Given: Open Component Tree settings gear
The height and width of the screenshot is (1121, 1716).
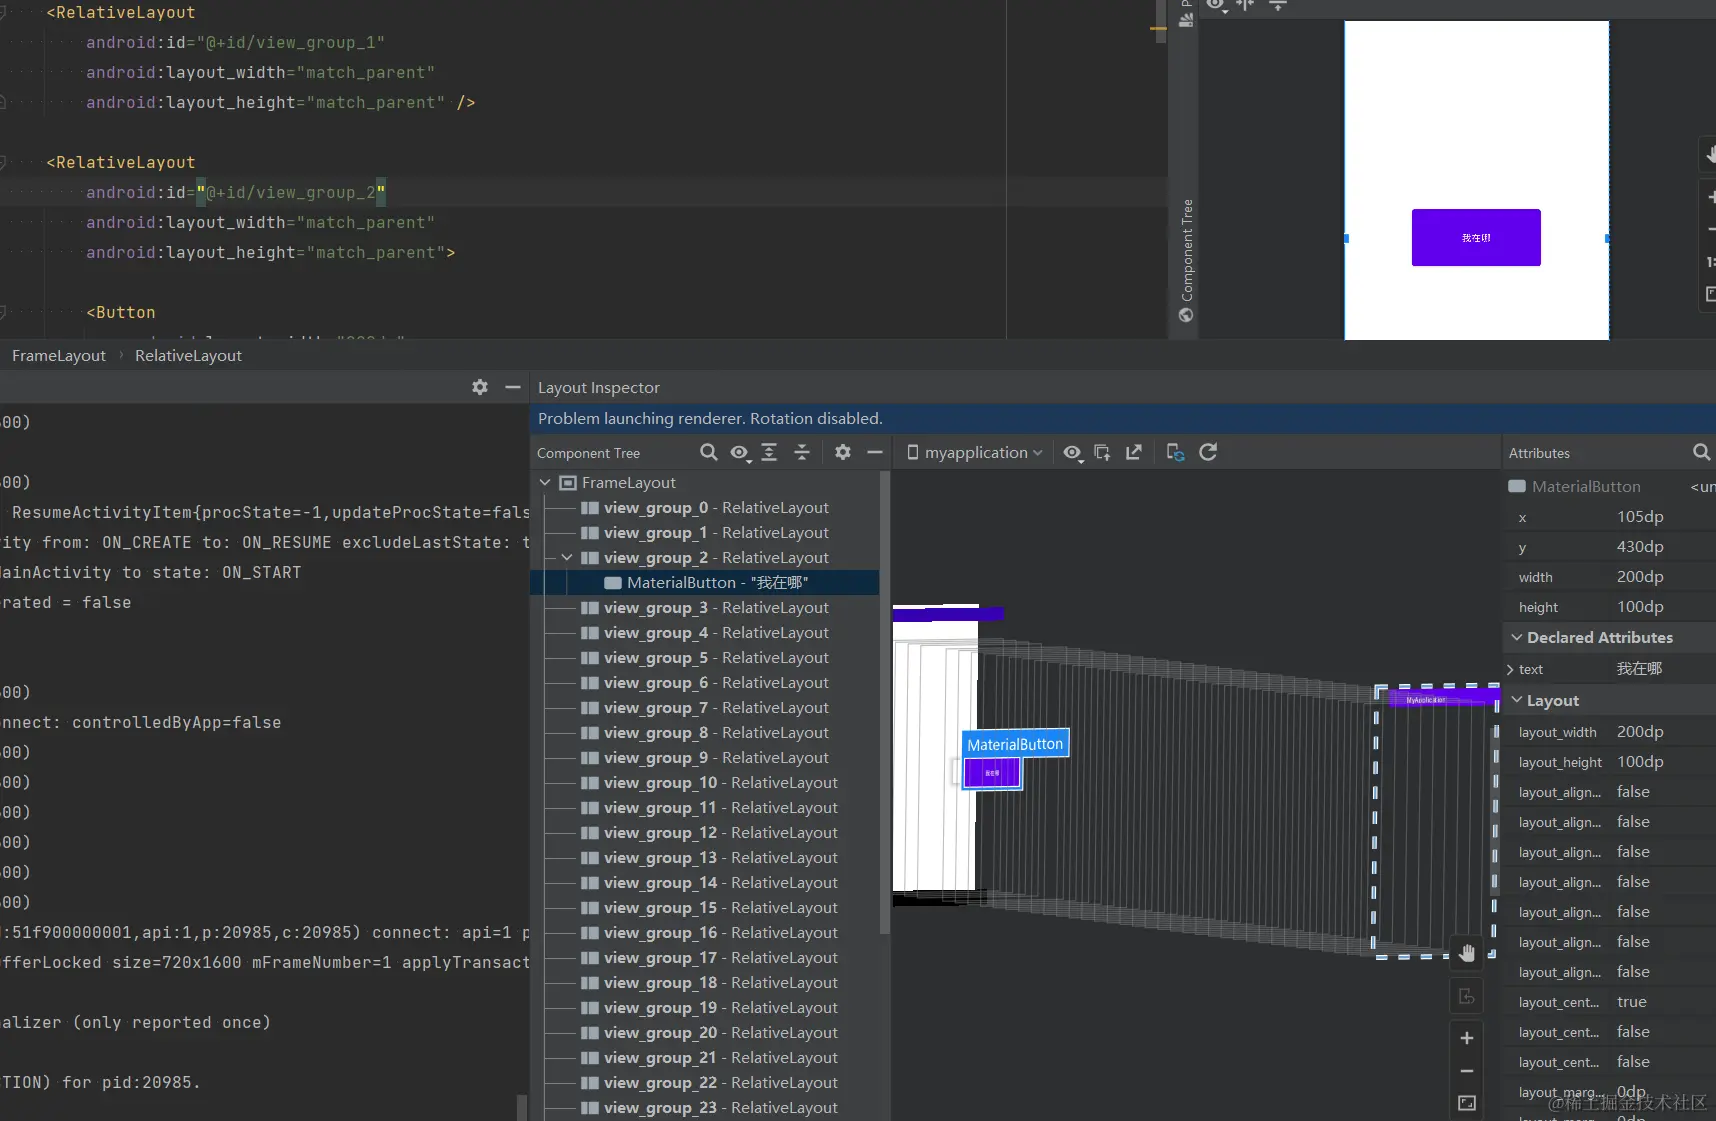Looking at the screenshot, I should point(843,452).
